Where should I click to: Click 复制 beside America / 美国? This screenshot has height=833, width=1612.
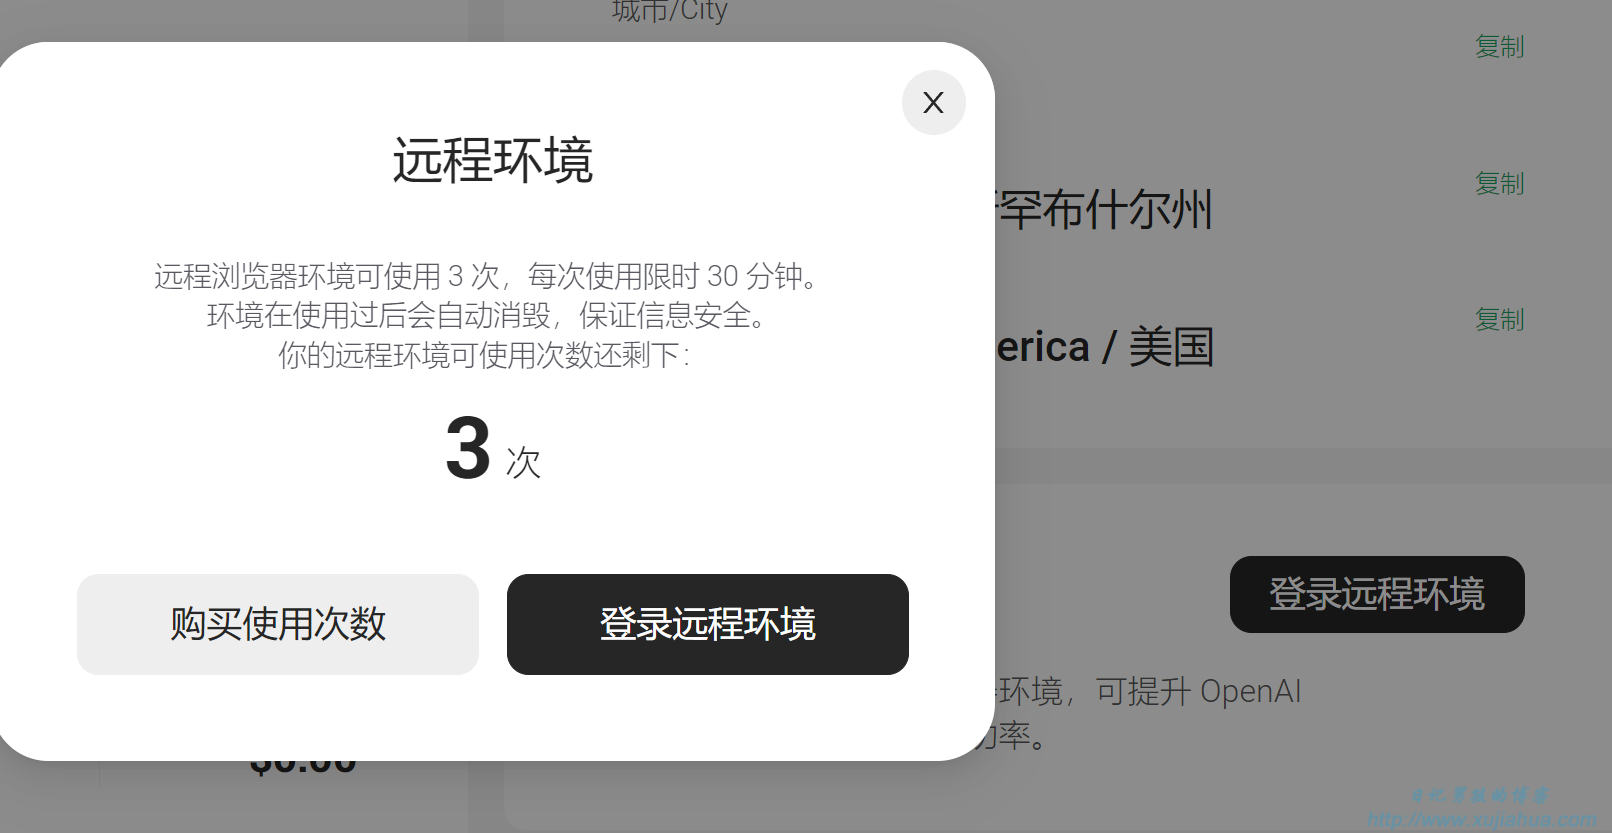click(1499, 320)
